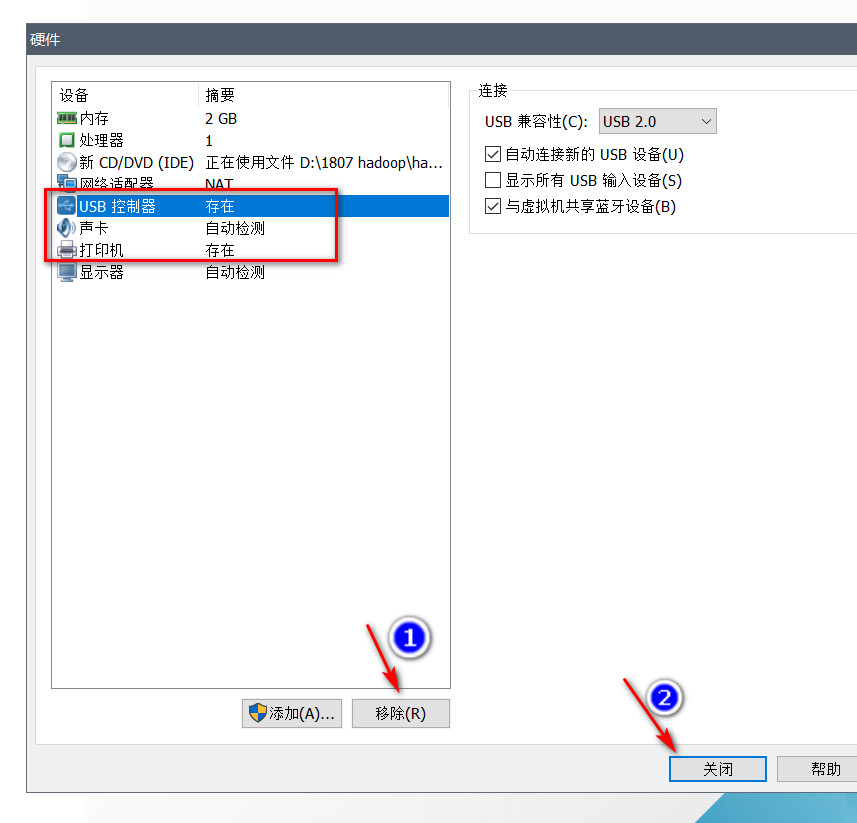Click the 关闭 button

[718, 769]
